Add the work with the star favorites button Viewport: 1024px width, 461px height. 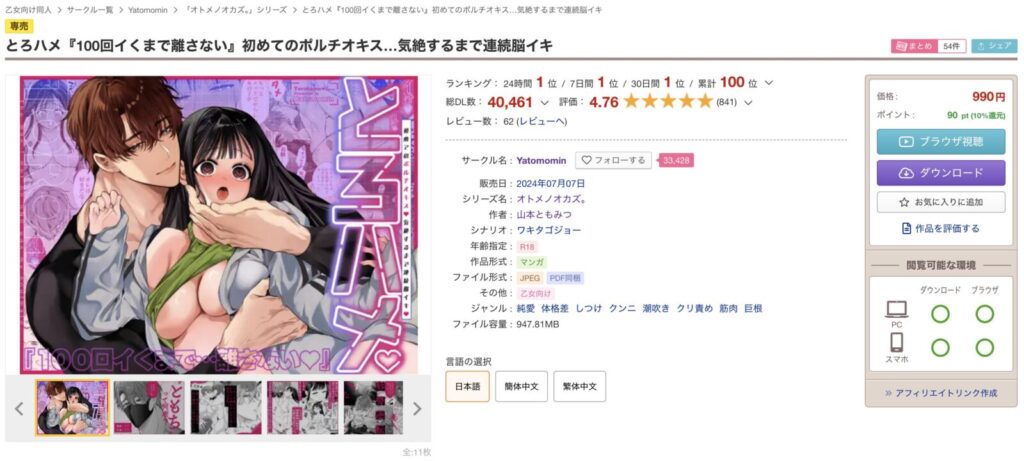940,202
